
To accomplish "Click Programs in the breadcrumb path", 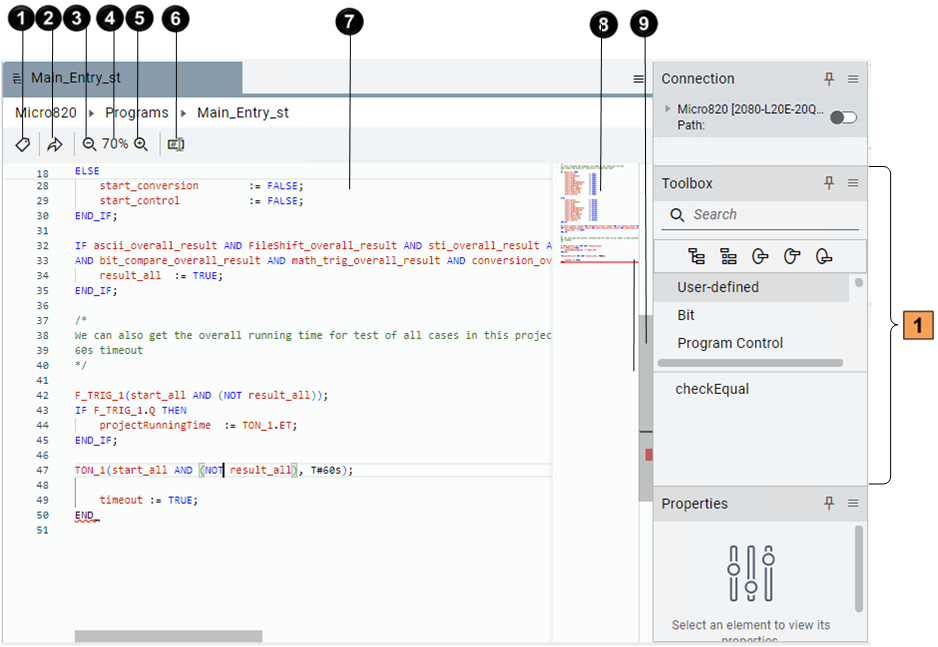I will (x=137, y=112).
